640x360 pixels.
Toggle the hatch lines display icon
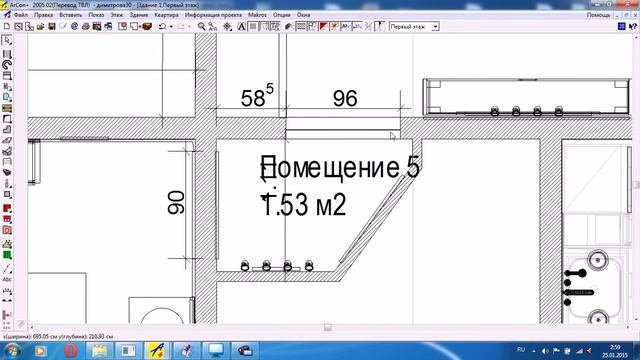coord(301,27)
